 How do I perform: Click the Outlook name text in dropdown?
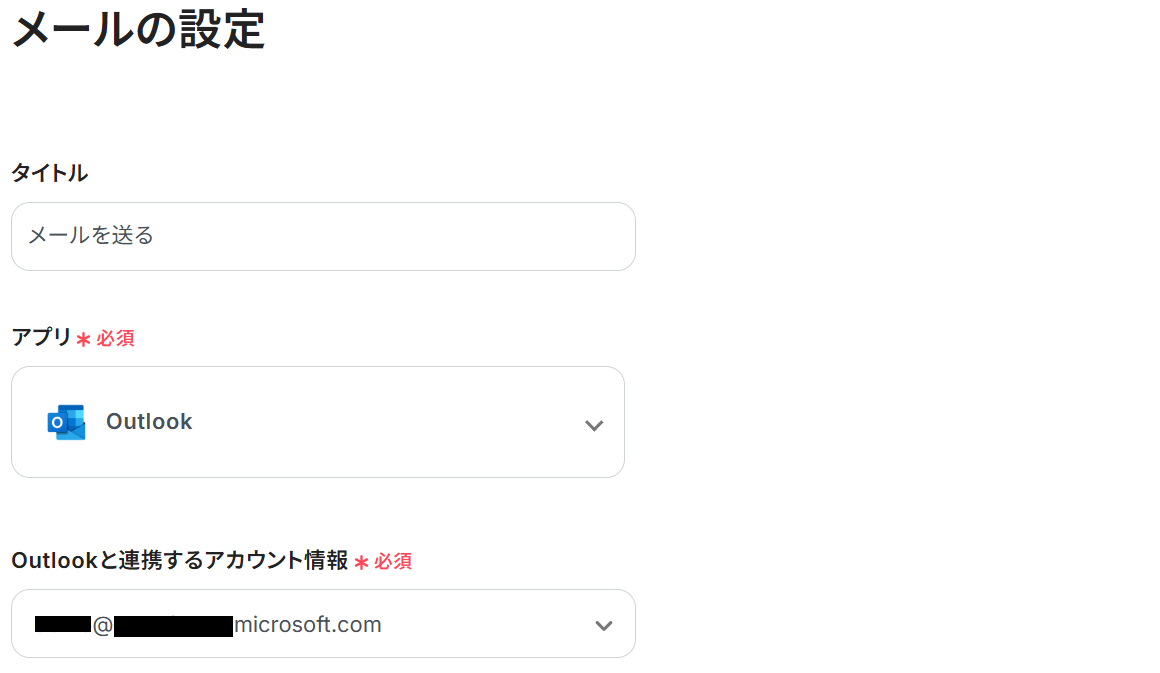tap(149, 422)
